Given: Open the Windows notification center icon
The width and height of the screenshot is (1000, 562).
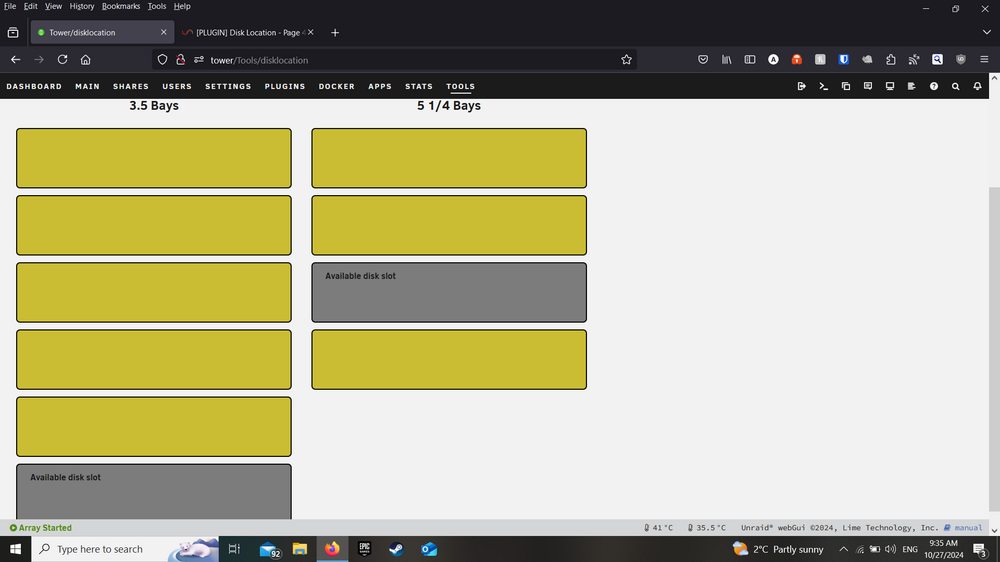Looking at the screenshot, I should (980, 549).
